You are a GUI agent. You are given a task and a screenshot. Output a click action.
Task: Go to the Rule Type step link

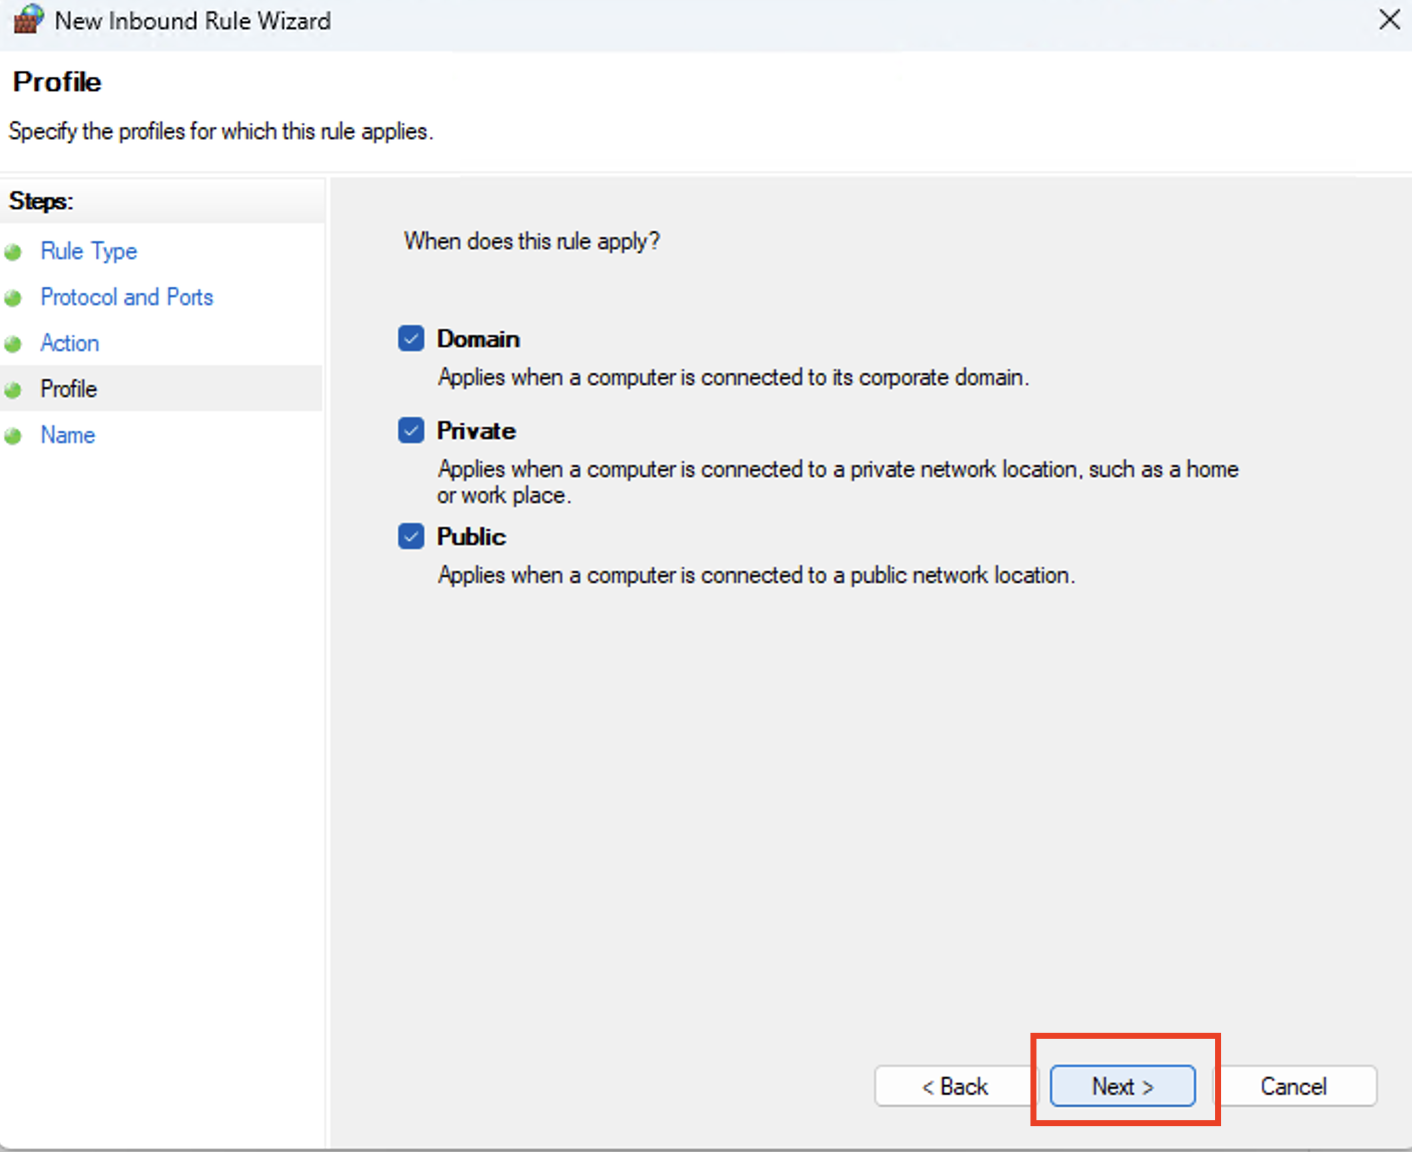point(88,251)
